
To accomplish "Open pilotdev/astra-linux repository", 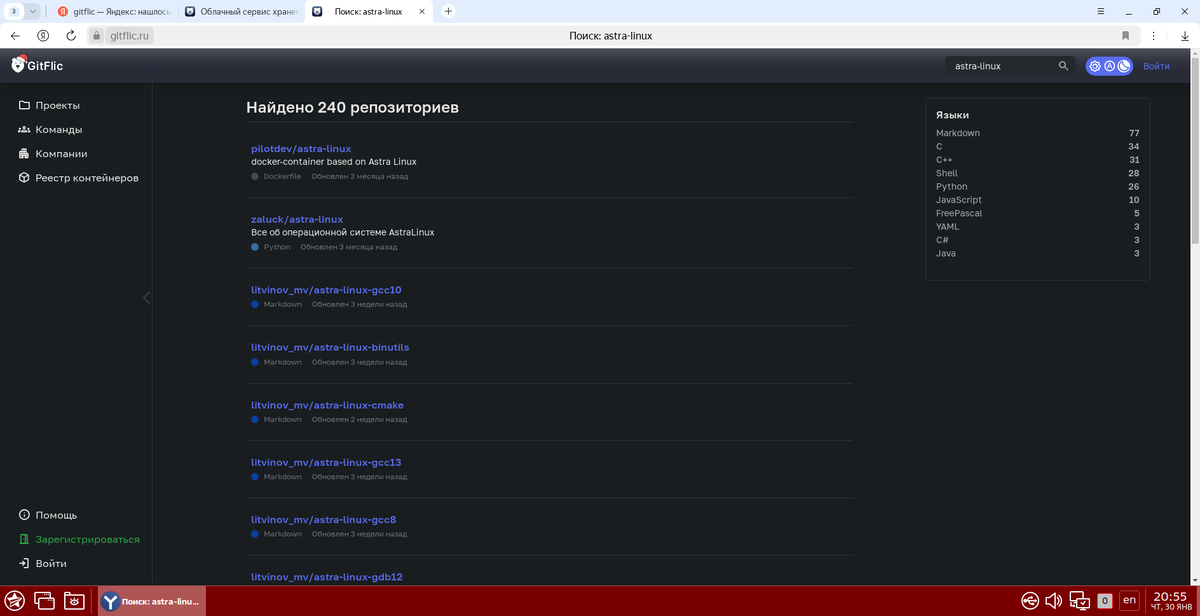I will [301, 148].
